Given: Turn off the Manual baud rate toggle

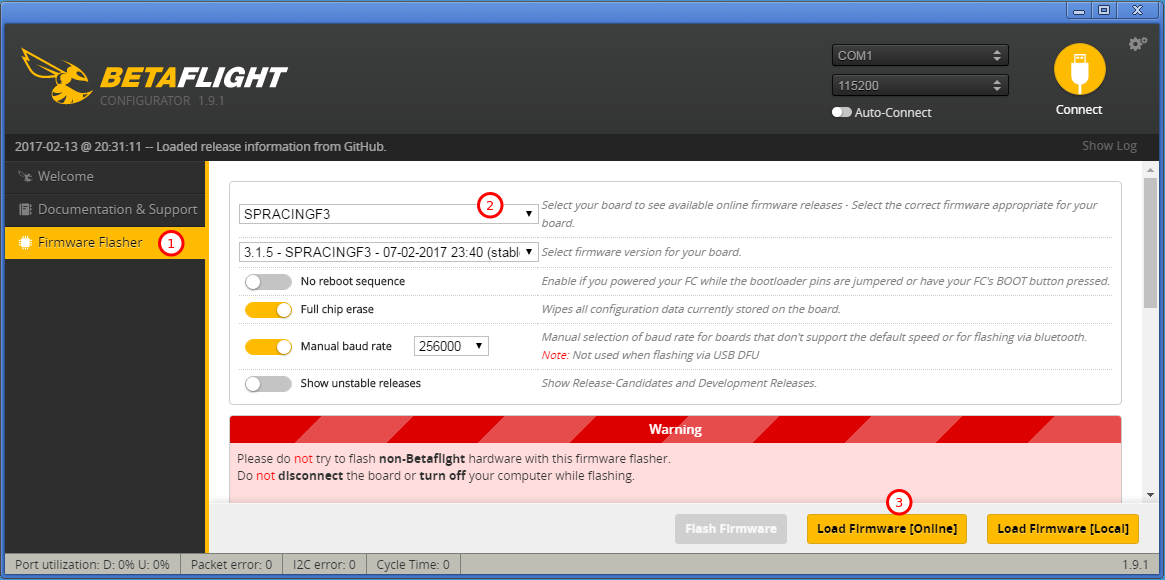Looking at the screenshot, I should tap(268, 347).
